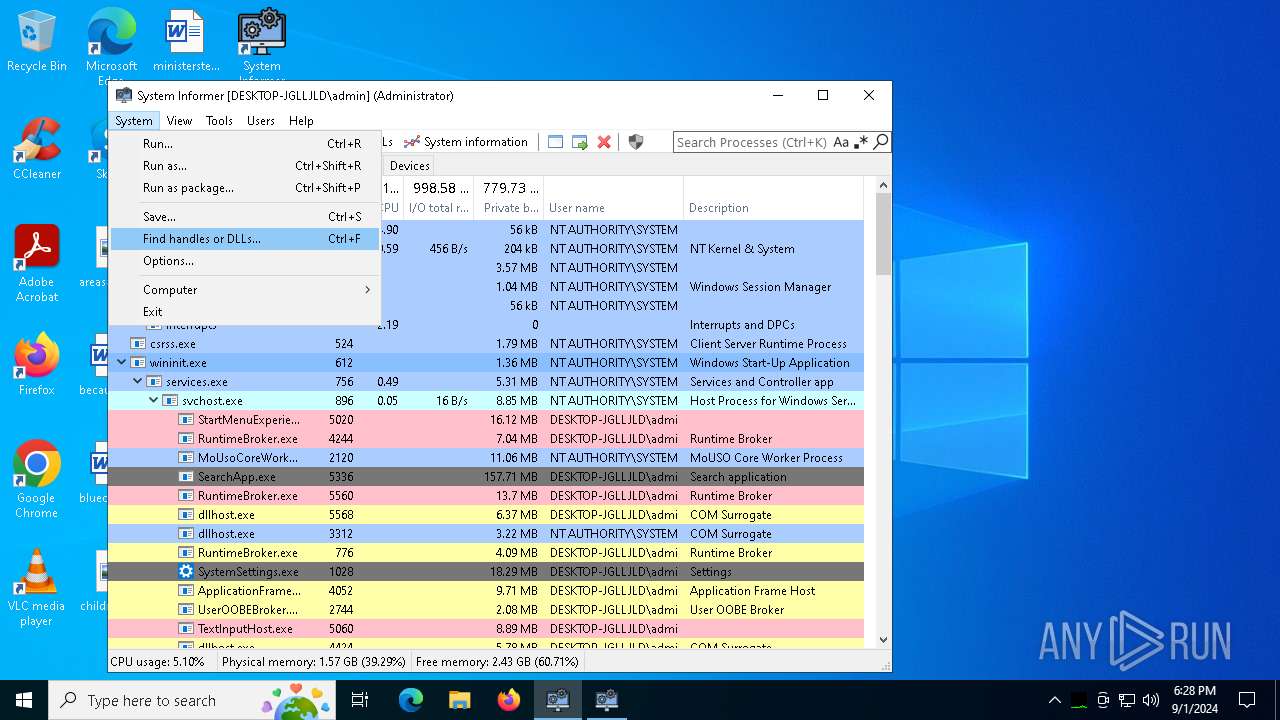The height and width of the screenshot is (720, 1280).
Task: Open File Explorer from taskbar
Action: click(459, 700)
